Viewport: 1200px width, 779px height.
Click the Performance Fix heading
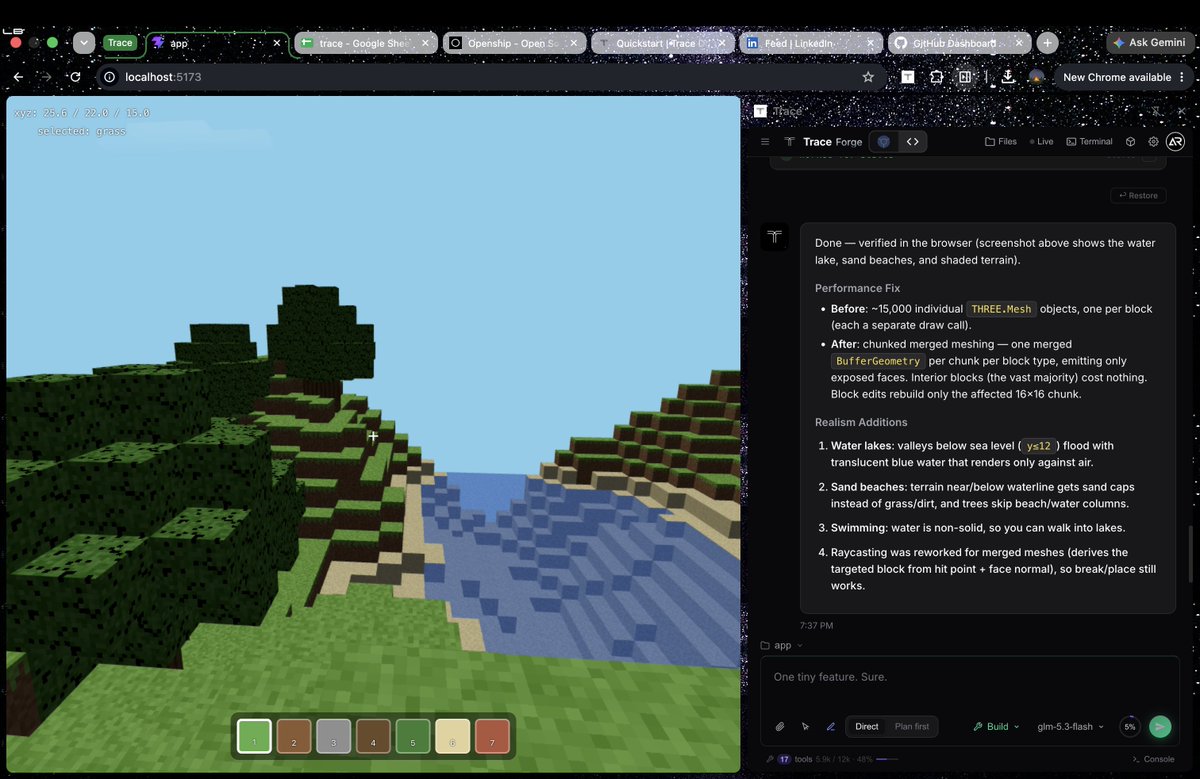coord(857,288)
